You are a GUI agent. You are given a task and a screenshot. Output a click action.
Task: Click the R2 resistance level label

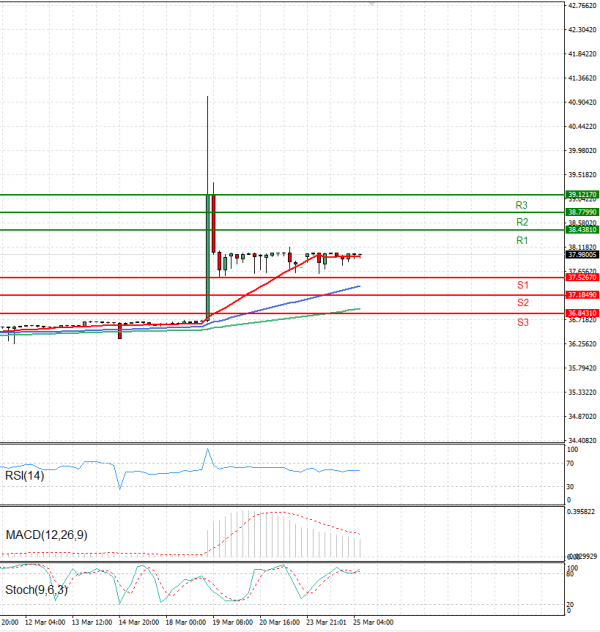[522, 222]
